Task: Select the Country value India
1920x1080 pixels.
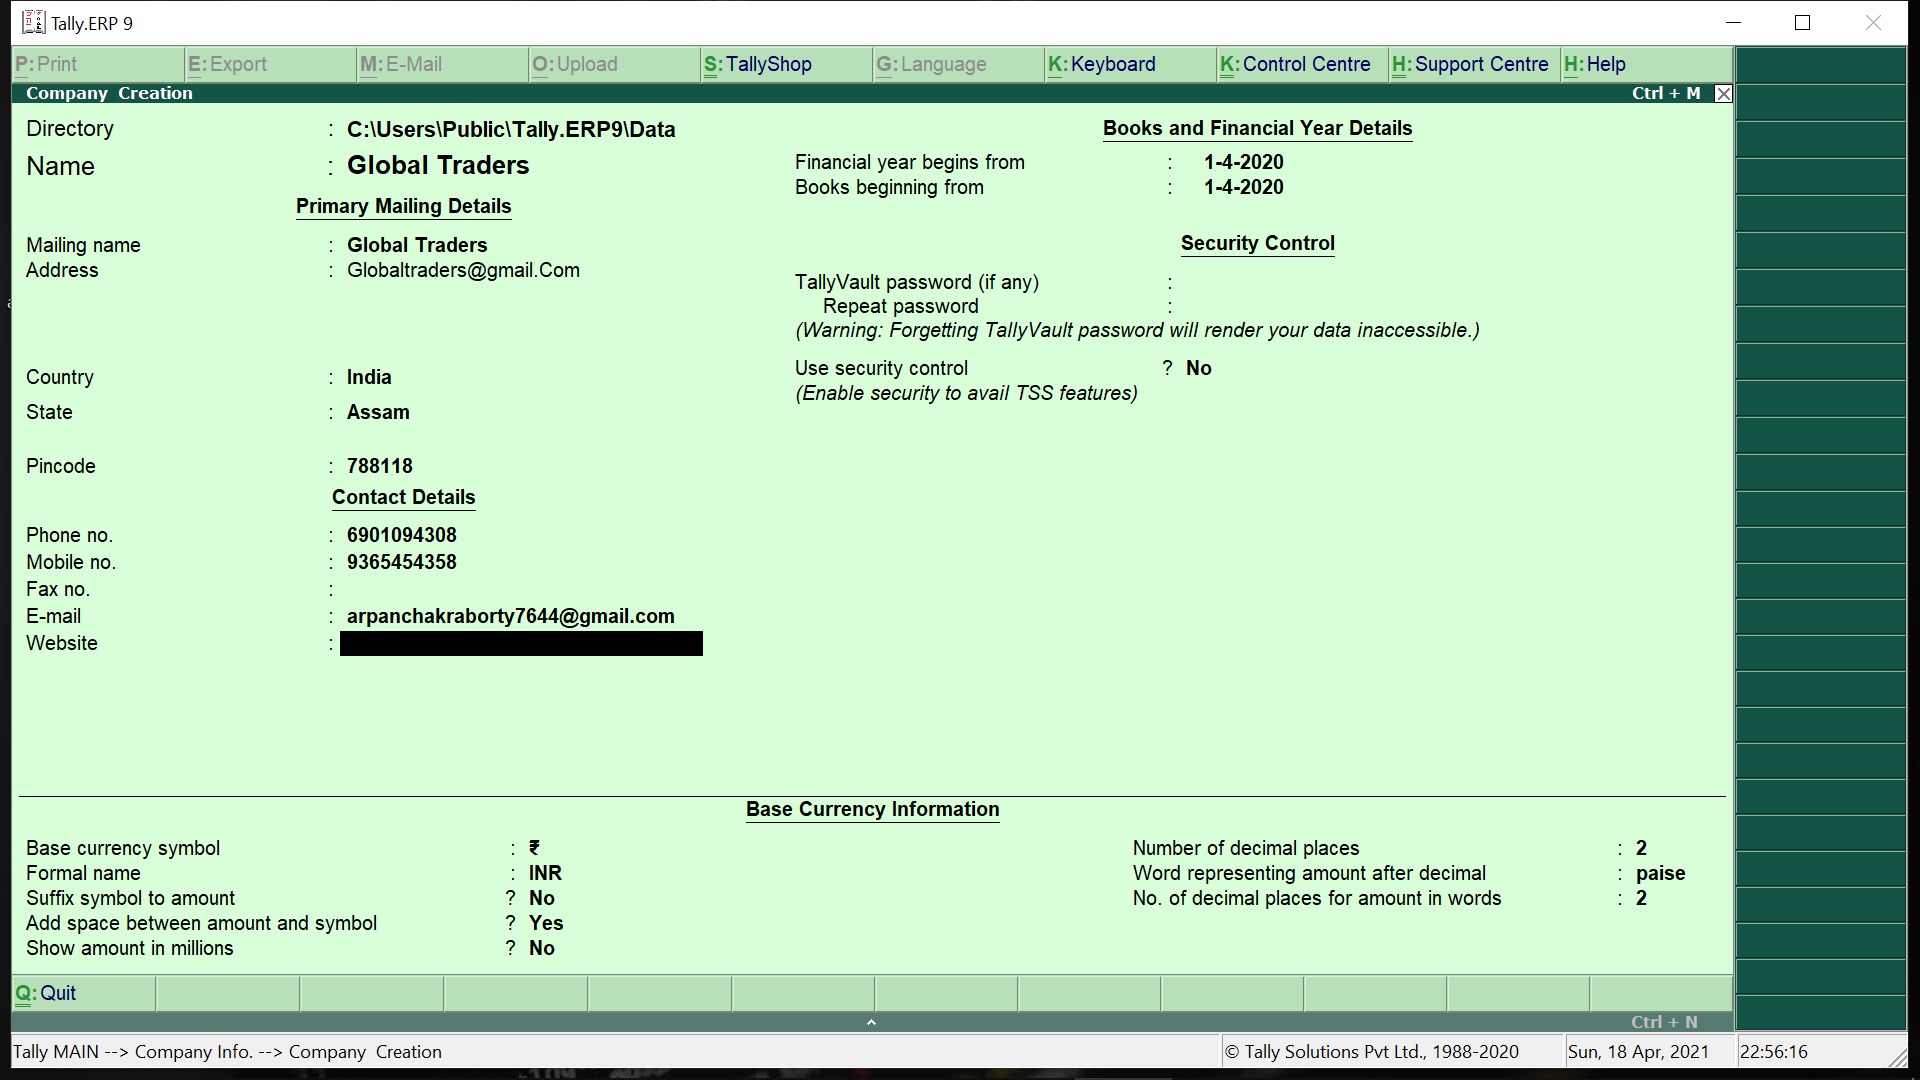Action: coord(369,377)
